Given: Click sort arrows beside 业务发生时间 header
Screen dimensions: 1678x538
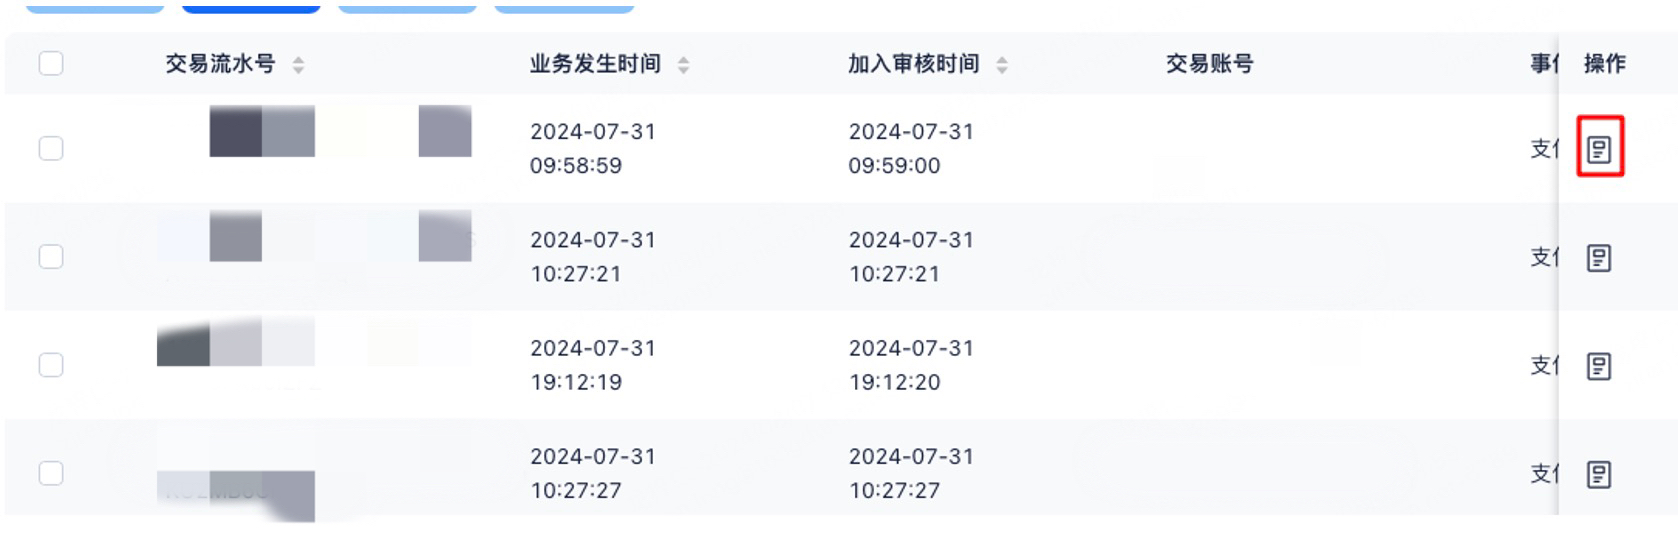Looking at the screenshot, I should tap(683, 65).
